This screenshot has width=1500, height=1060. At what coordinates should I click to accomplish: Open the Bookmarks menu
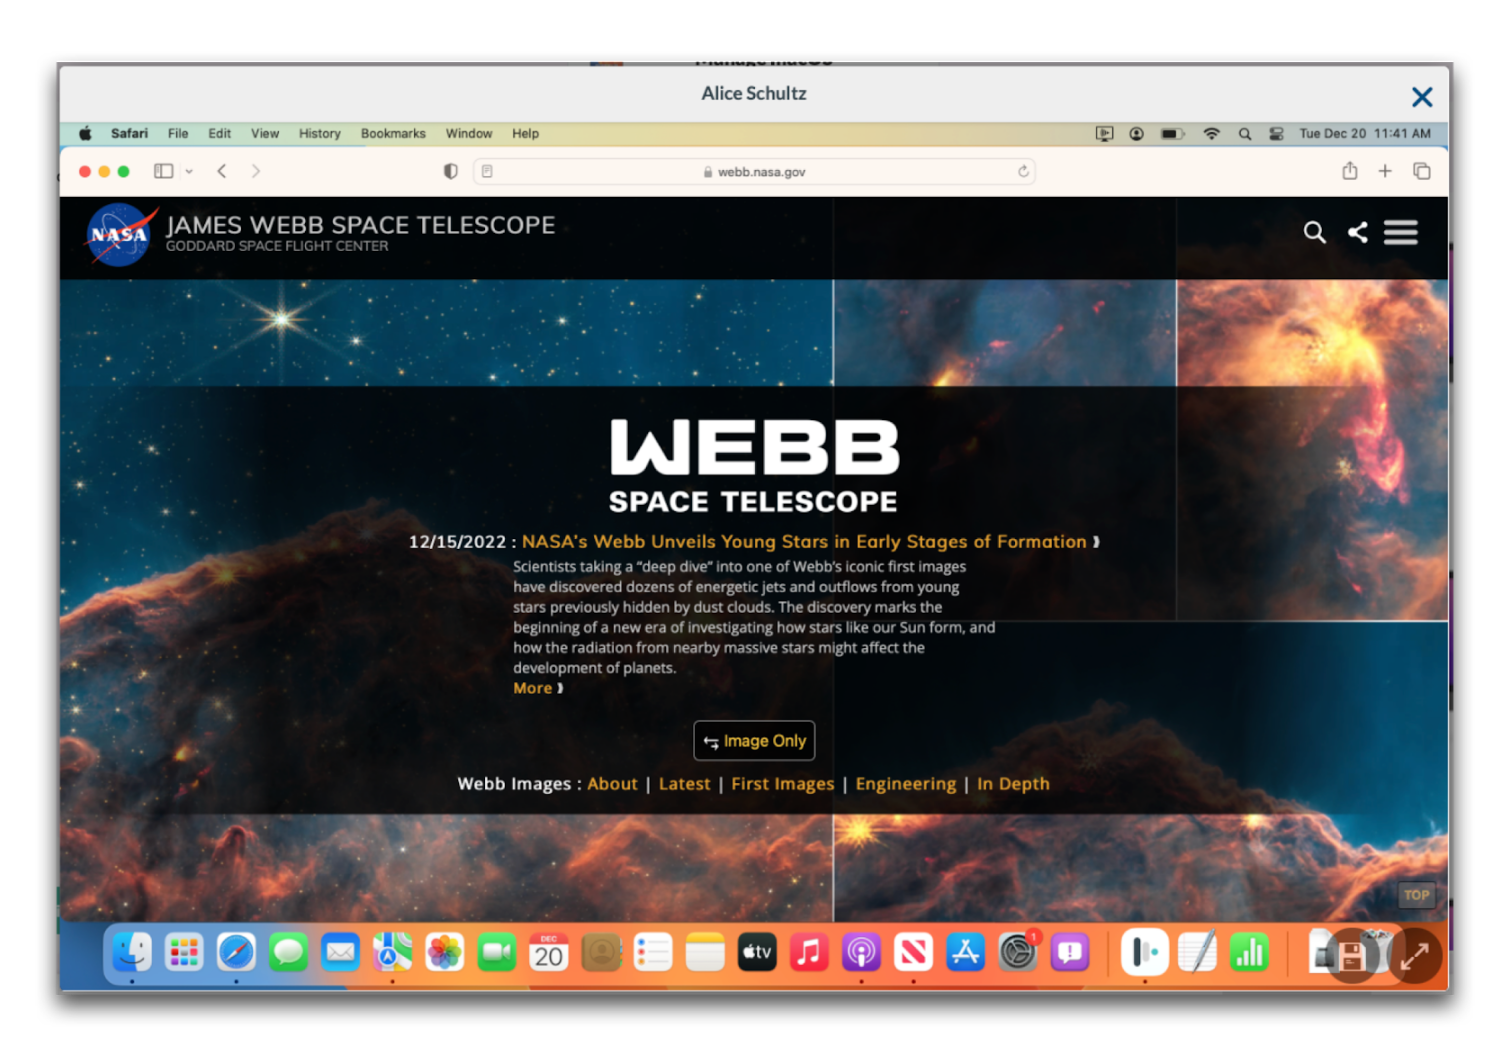pyautogui.click(x=393, y=133)
